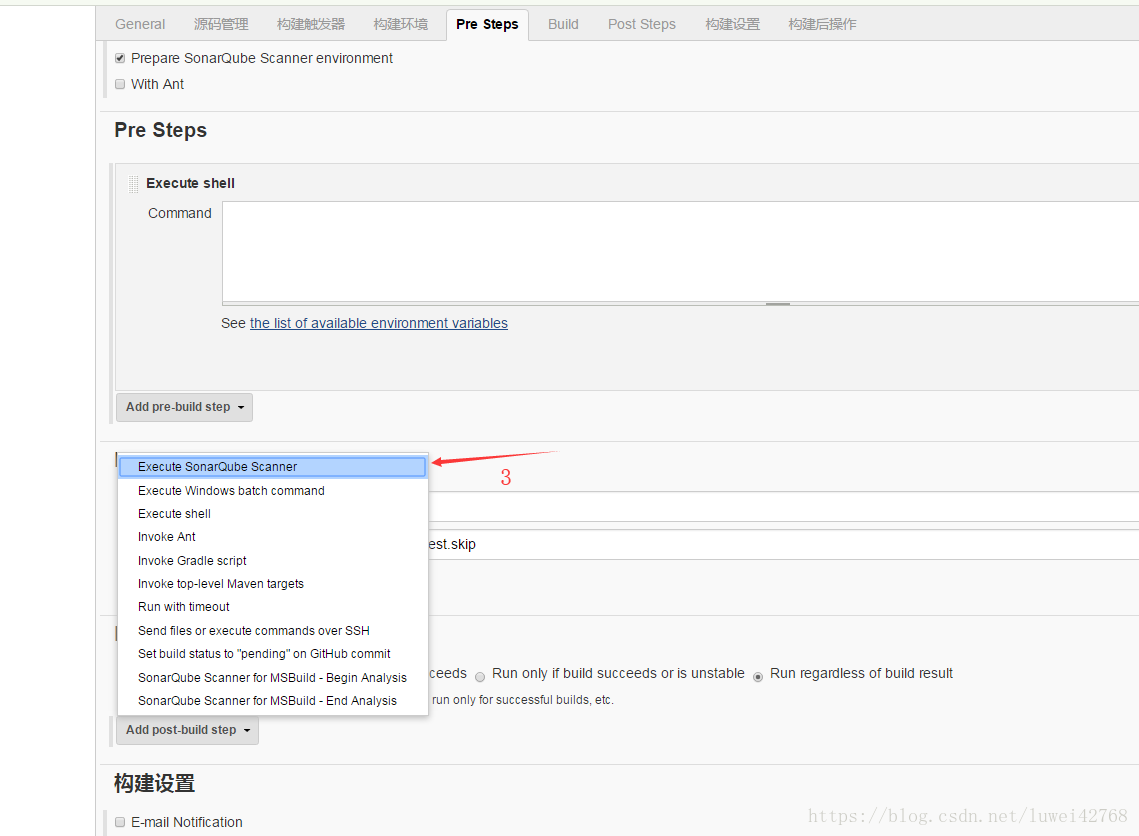The image size is (1139, 836).
Task: Open the 构建后操作 tab
Action: coord(822,24)
